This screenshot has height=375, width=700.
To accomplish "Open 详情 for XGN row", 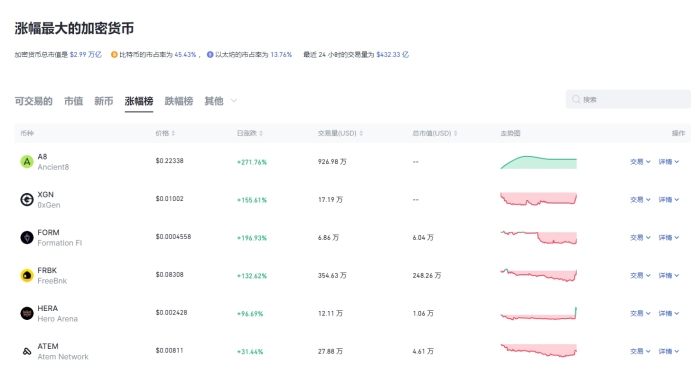I will point(669,200).
